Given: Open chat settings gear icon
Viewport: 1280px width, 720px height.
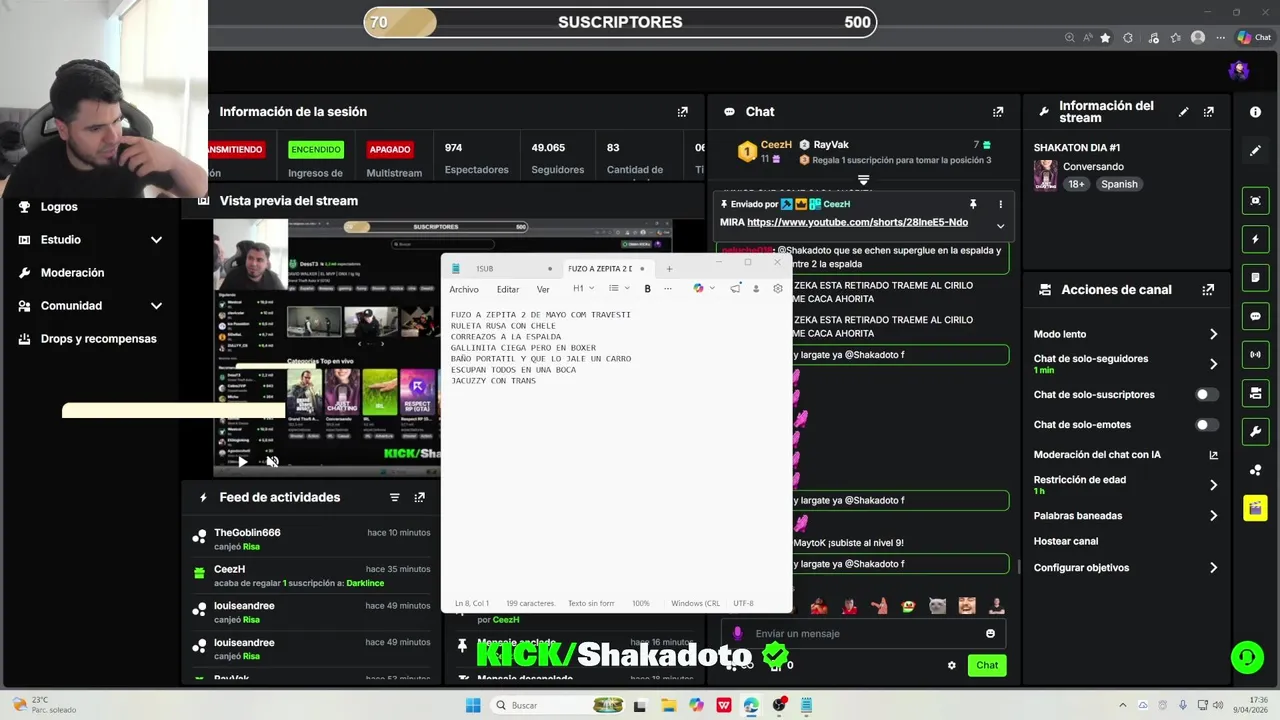Looking at the screenshot, I should [951, 665].
